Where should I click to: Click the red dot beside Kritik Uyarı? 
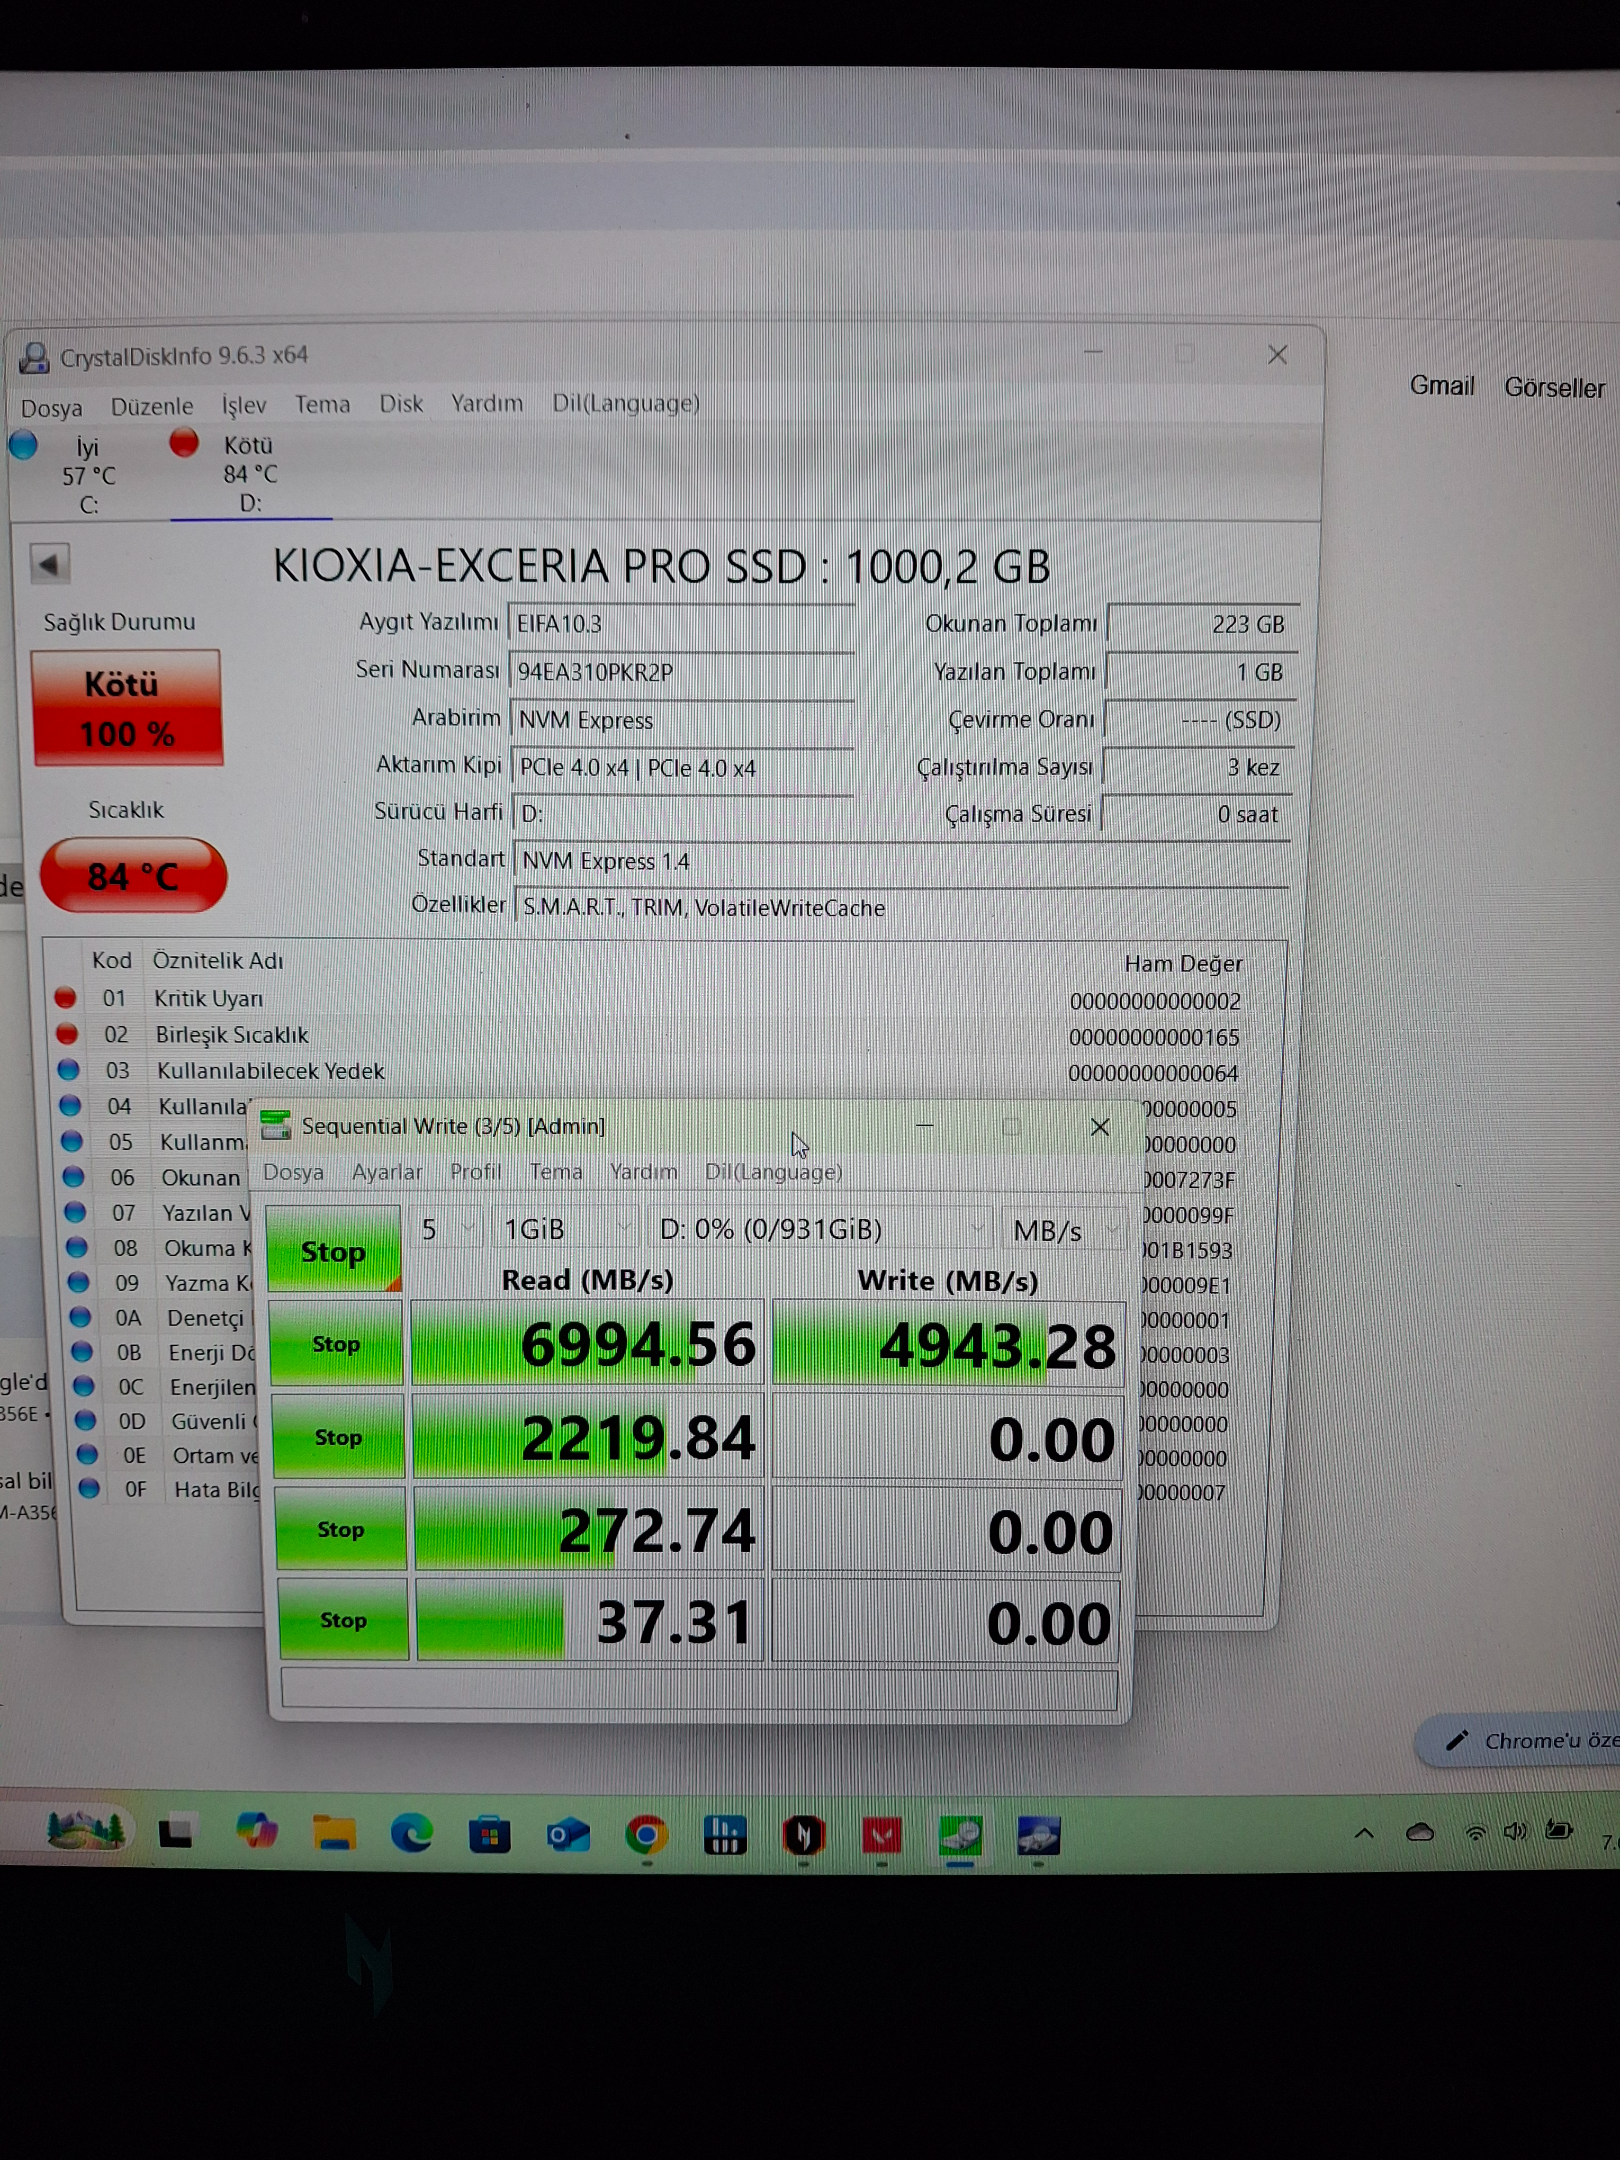[x=65, y=997]
